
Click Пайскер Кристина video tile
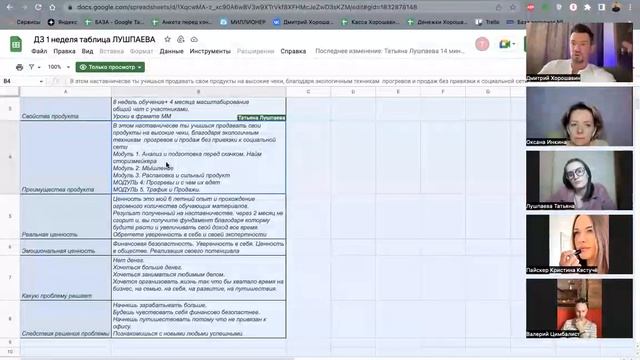(579, 244)
